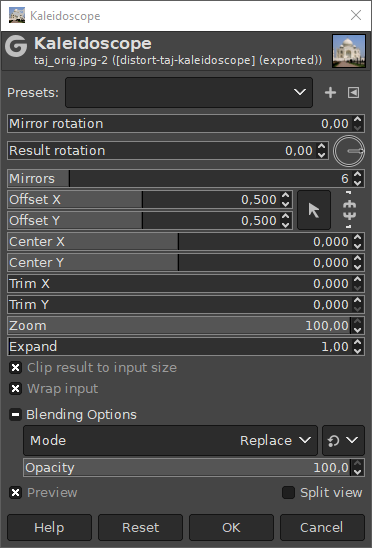This screenshot has height=548, width=372.
Task: Decrease Result rotation with down arrow
Action: [x=321, y=155]
